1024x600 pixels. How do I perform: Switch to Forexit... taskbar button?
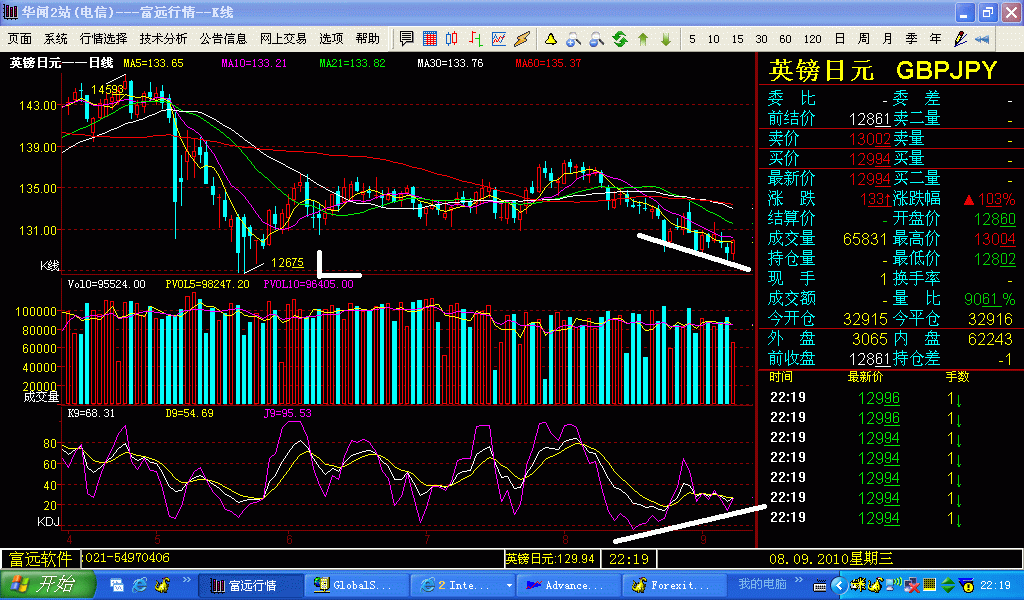676,586
